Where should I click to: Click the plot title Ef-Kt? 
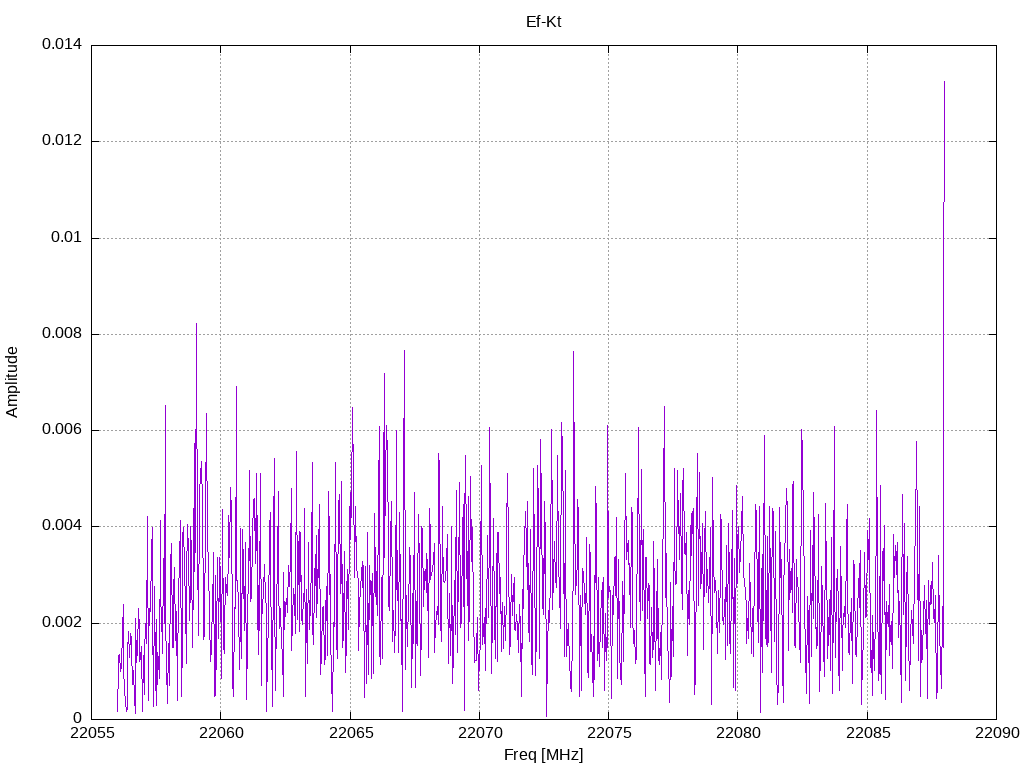pos(543,21)
